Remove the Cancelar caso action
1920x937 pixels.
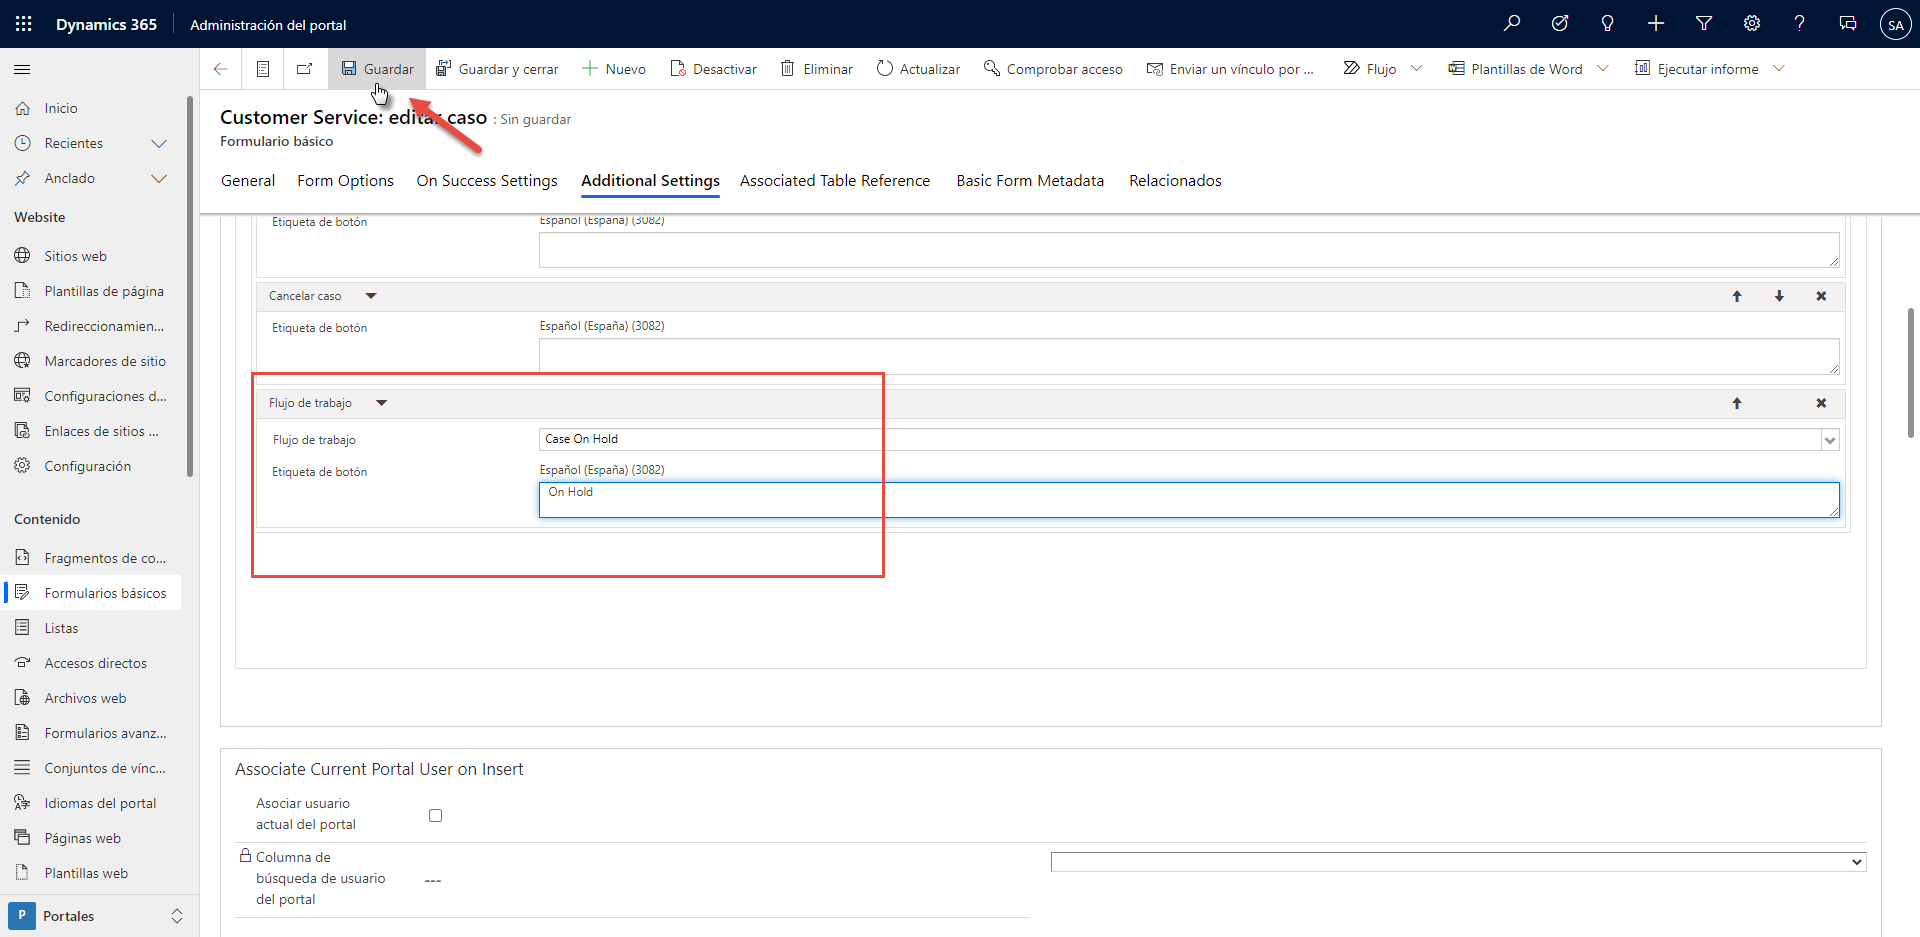click(1821, 296)
